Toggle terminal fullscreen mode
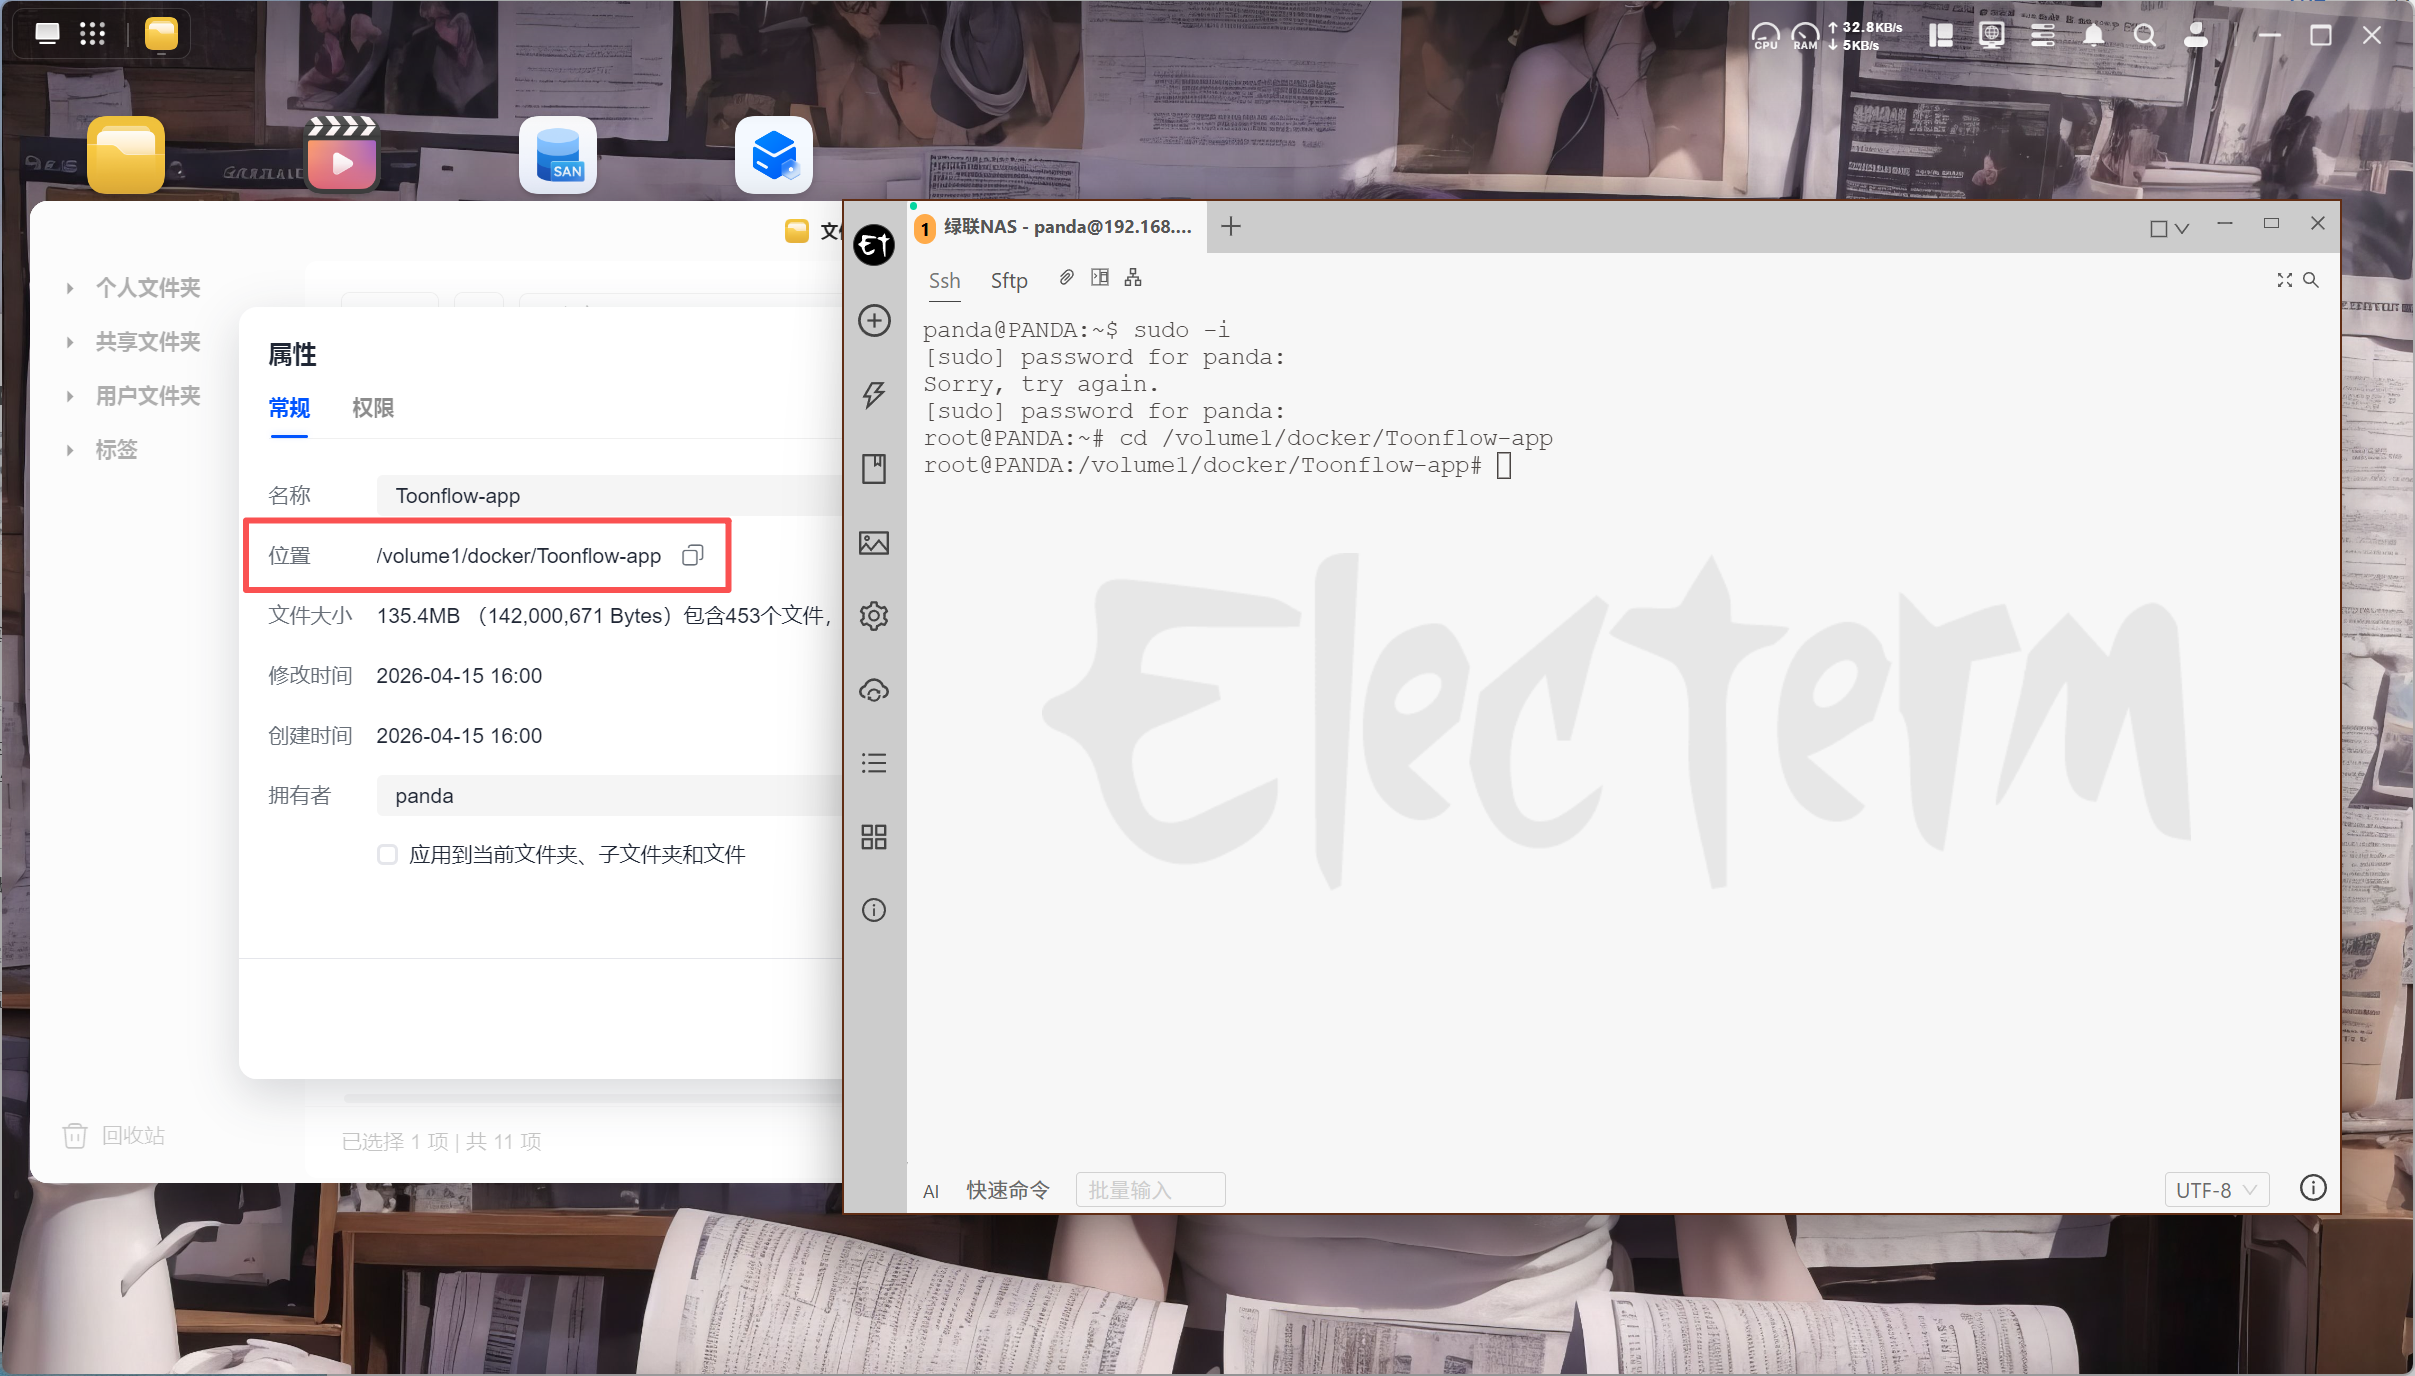 [2284, 280]
